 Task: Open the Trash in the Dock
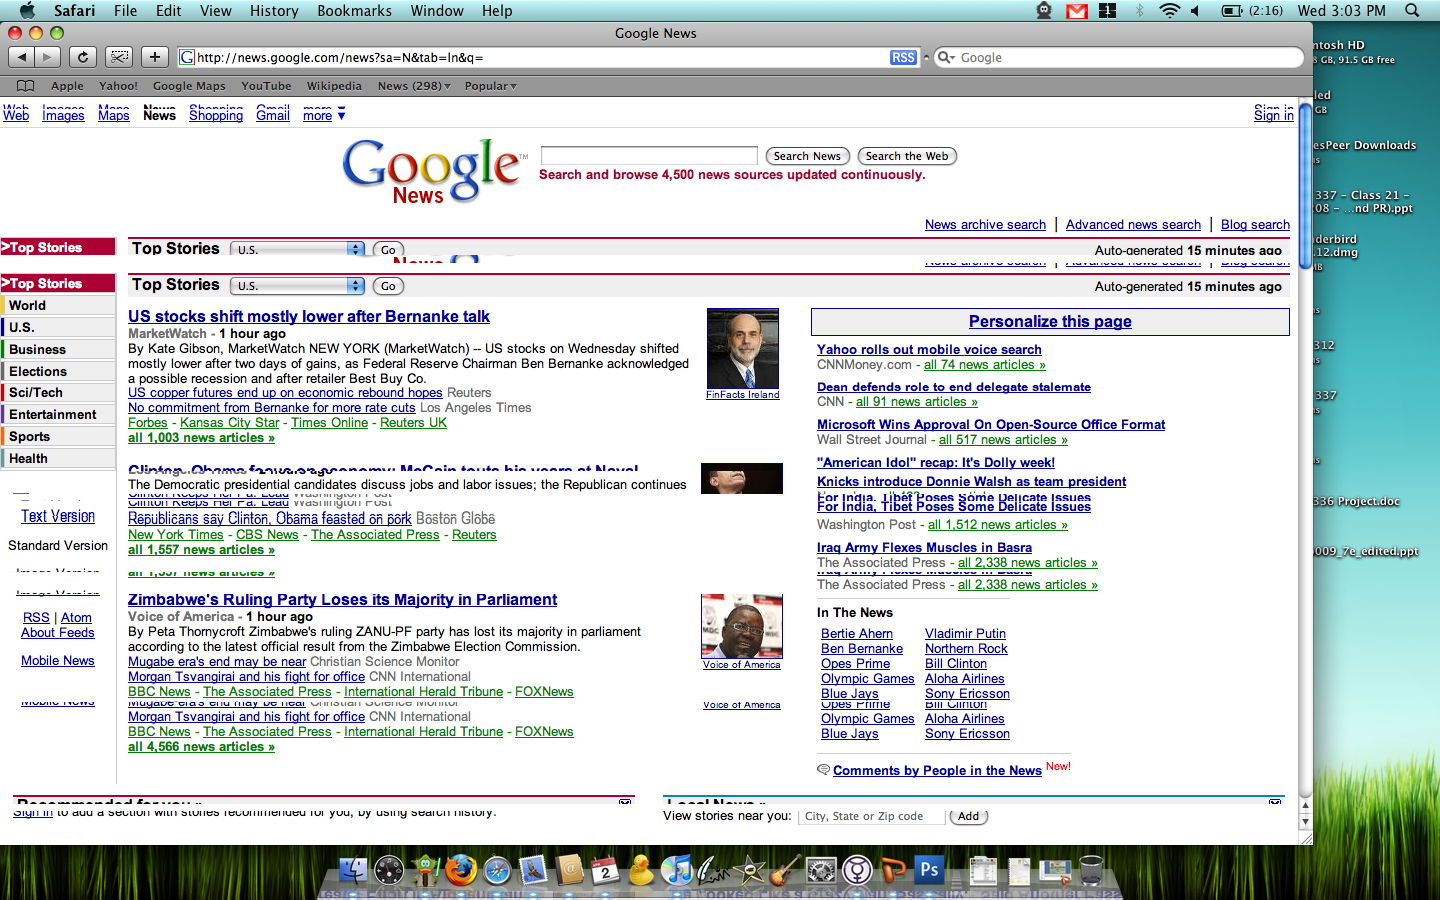click(1091, 871)
